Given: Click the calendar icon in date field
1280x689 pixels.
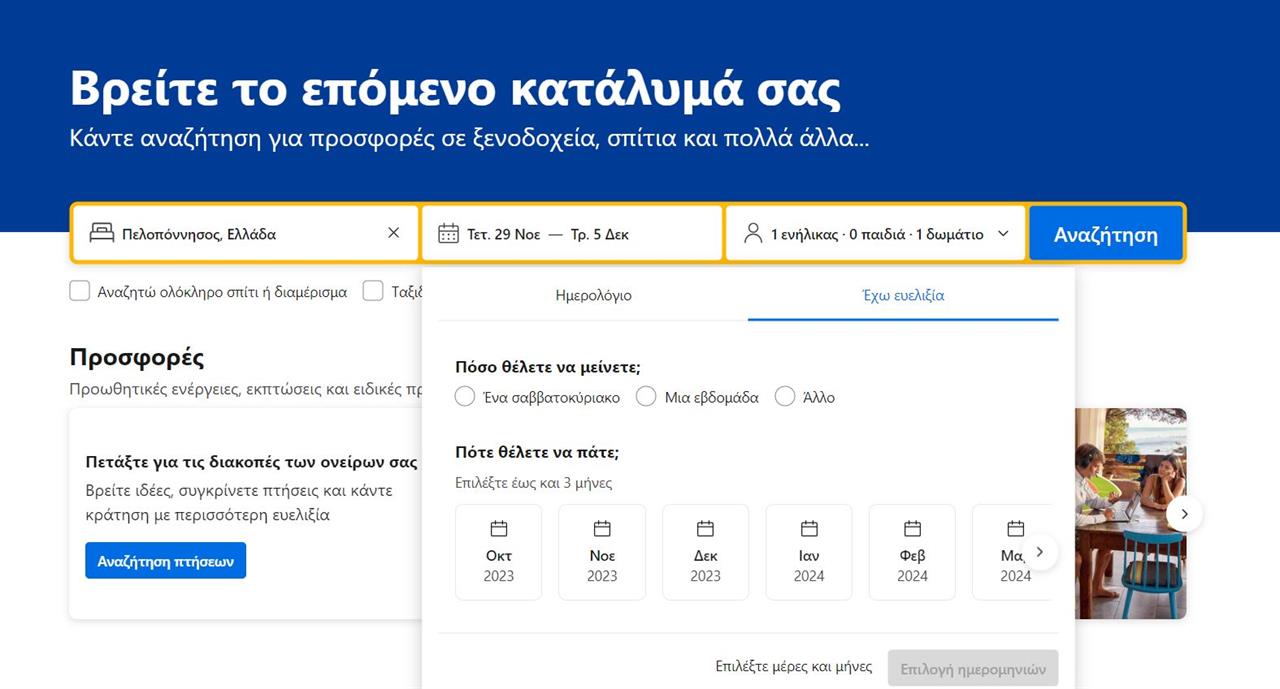Looking at the screenshot, I should click(448, 234).
